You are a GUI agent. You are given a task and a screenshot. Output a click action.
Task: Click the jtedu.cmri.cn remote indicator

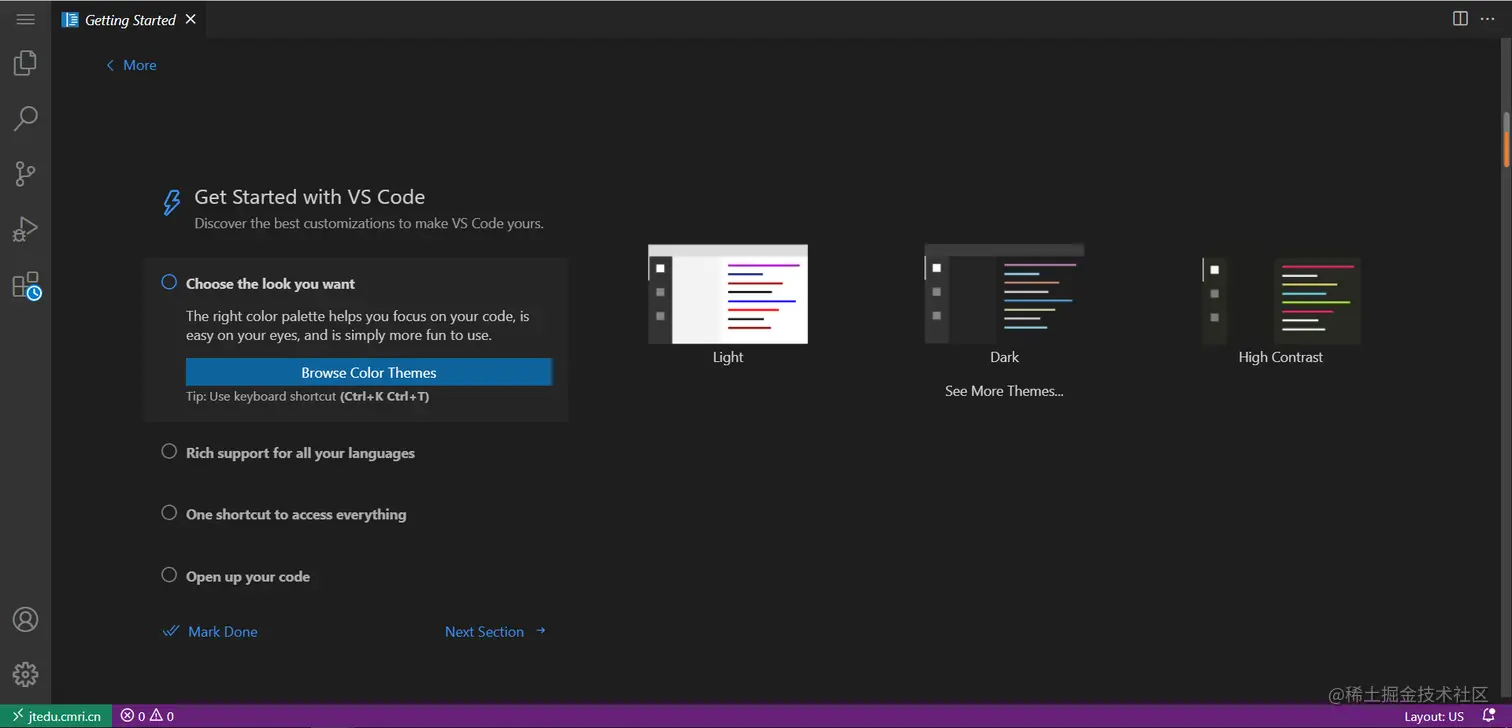tap(57, 716)
